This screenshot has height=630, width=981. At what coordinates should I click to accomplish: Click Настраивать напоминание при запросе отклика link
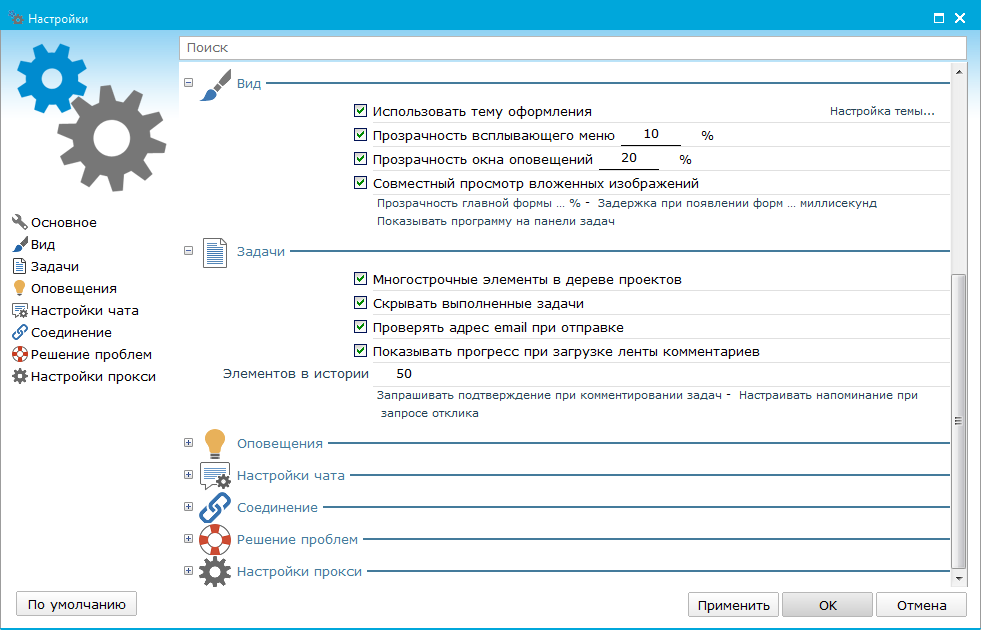click(649, 404)
